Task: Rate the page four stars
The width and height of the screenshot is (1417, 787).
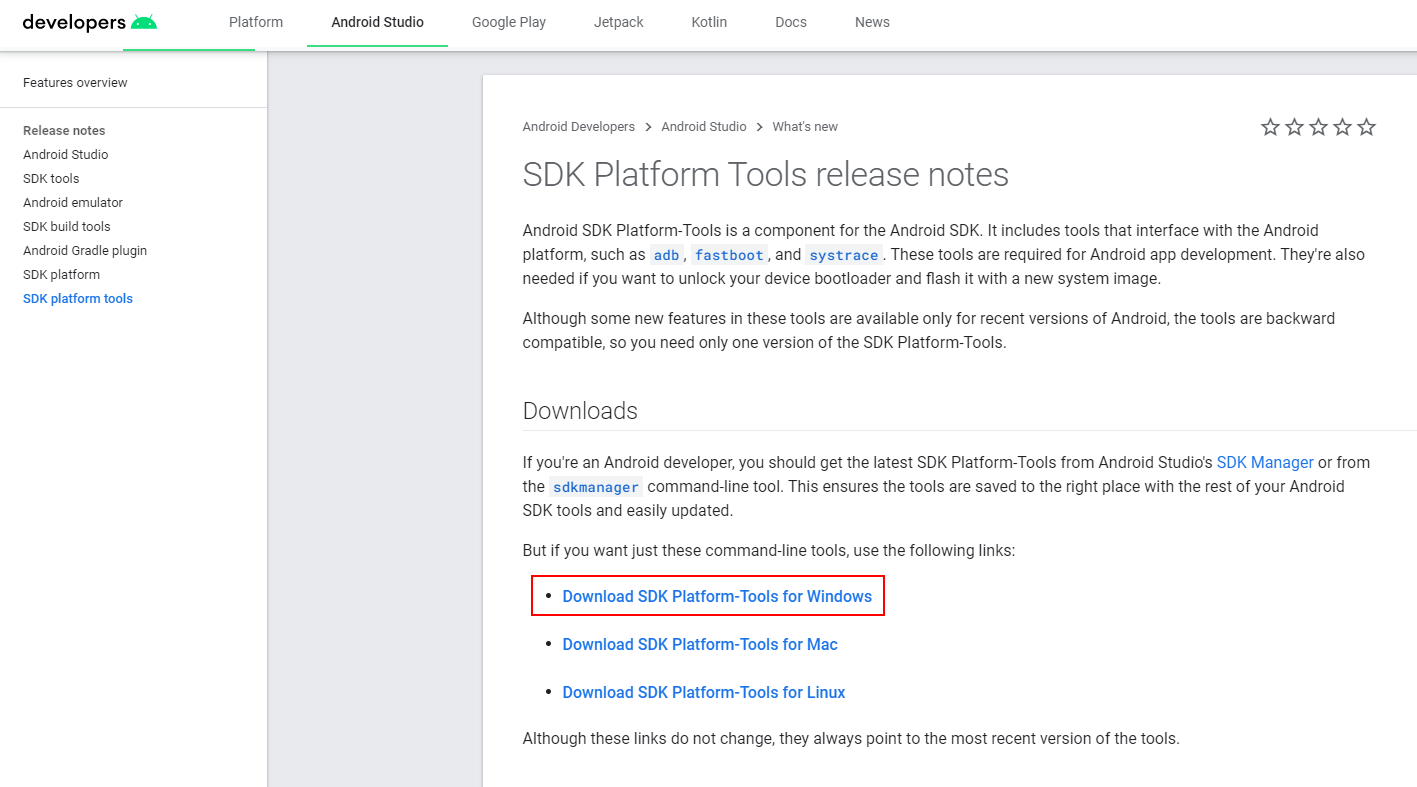Action: pyautogui.click(x=1342, y=127)
